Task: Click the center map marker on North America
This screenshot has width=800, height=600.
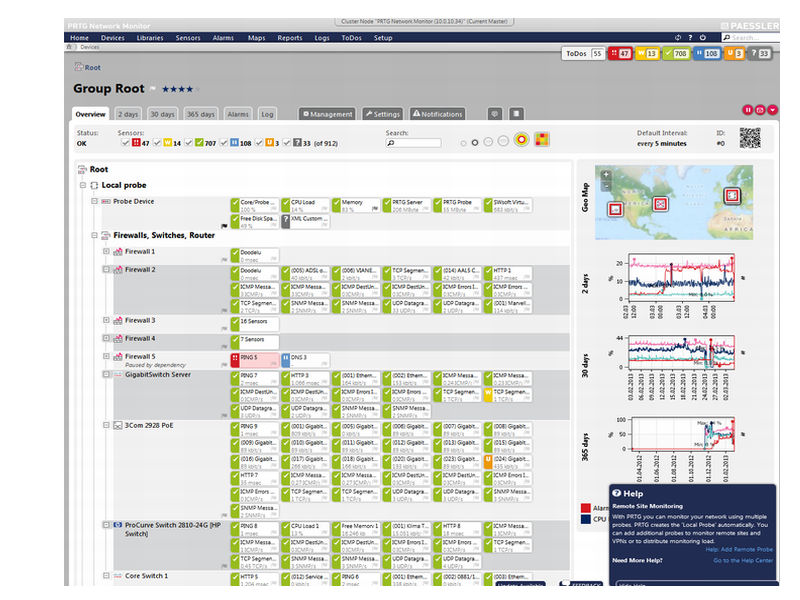Action: [660, 204]
